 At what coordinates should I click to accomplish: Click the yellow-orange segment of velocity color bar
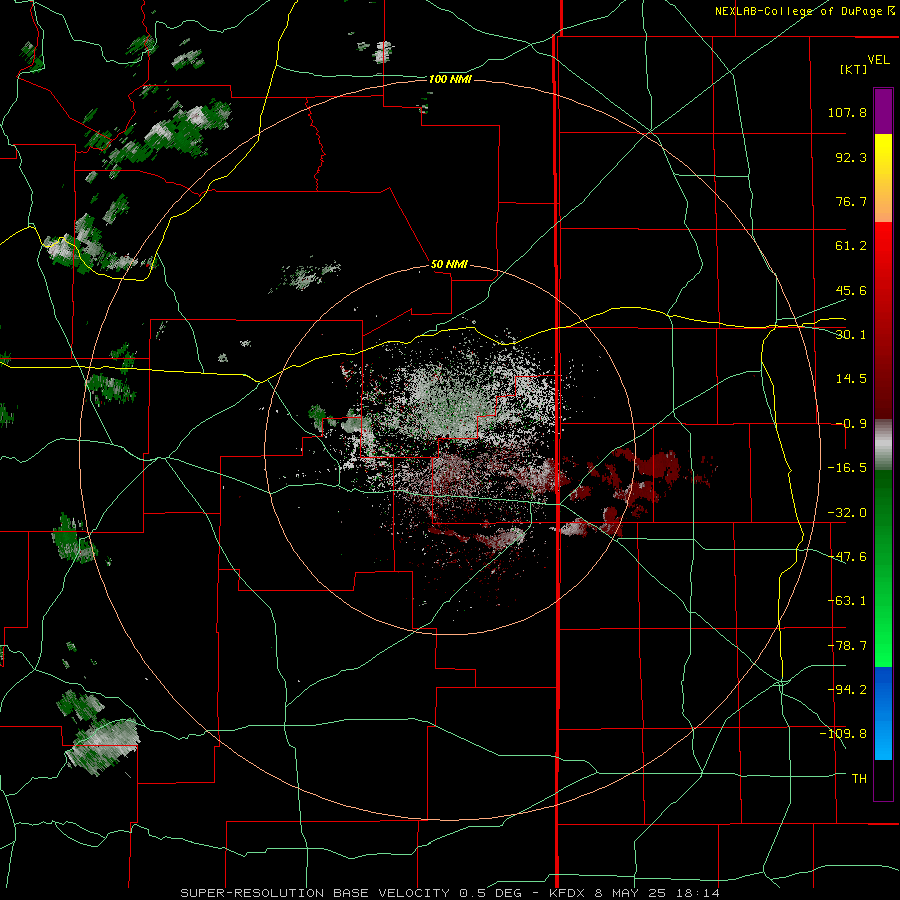coord(883,178)
